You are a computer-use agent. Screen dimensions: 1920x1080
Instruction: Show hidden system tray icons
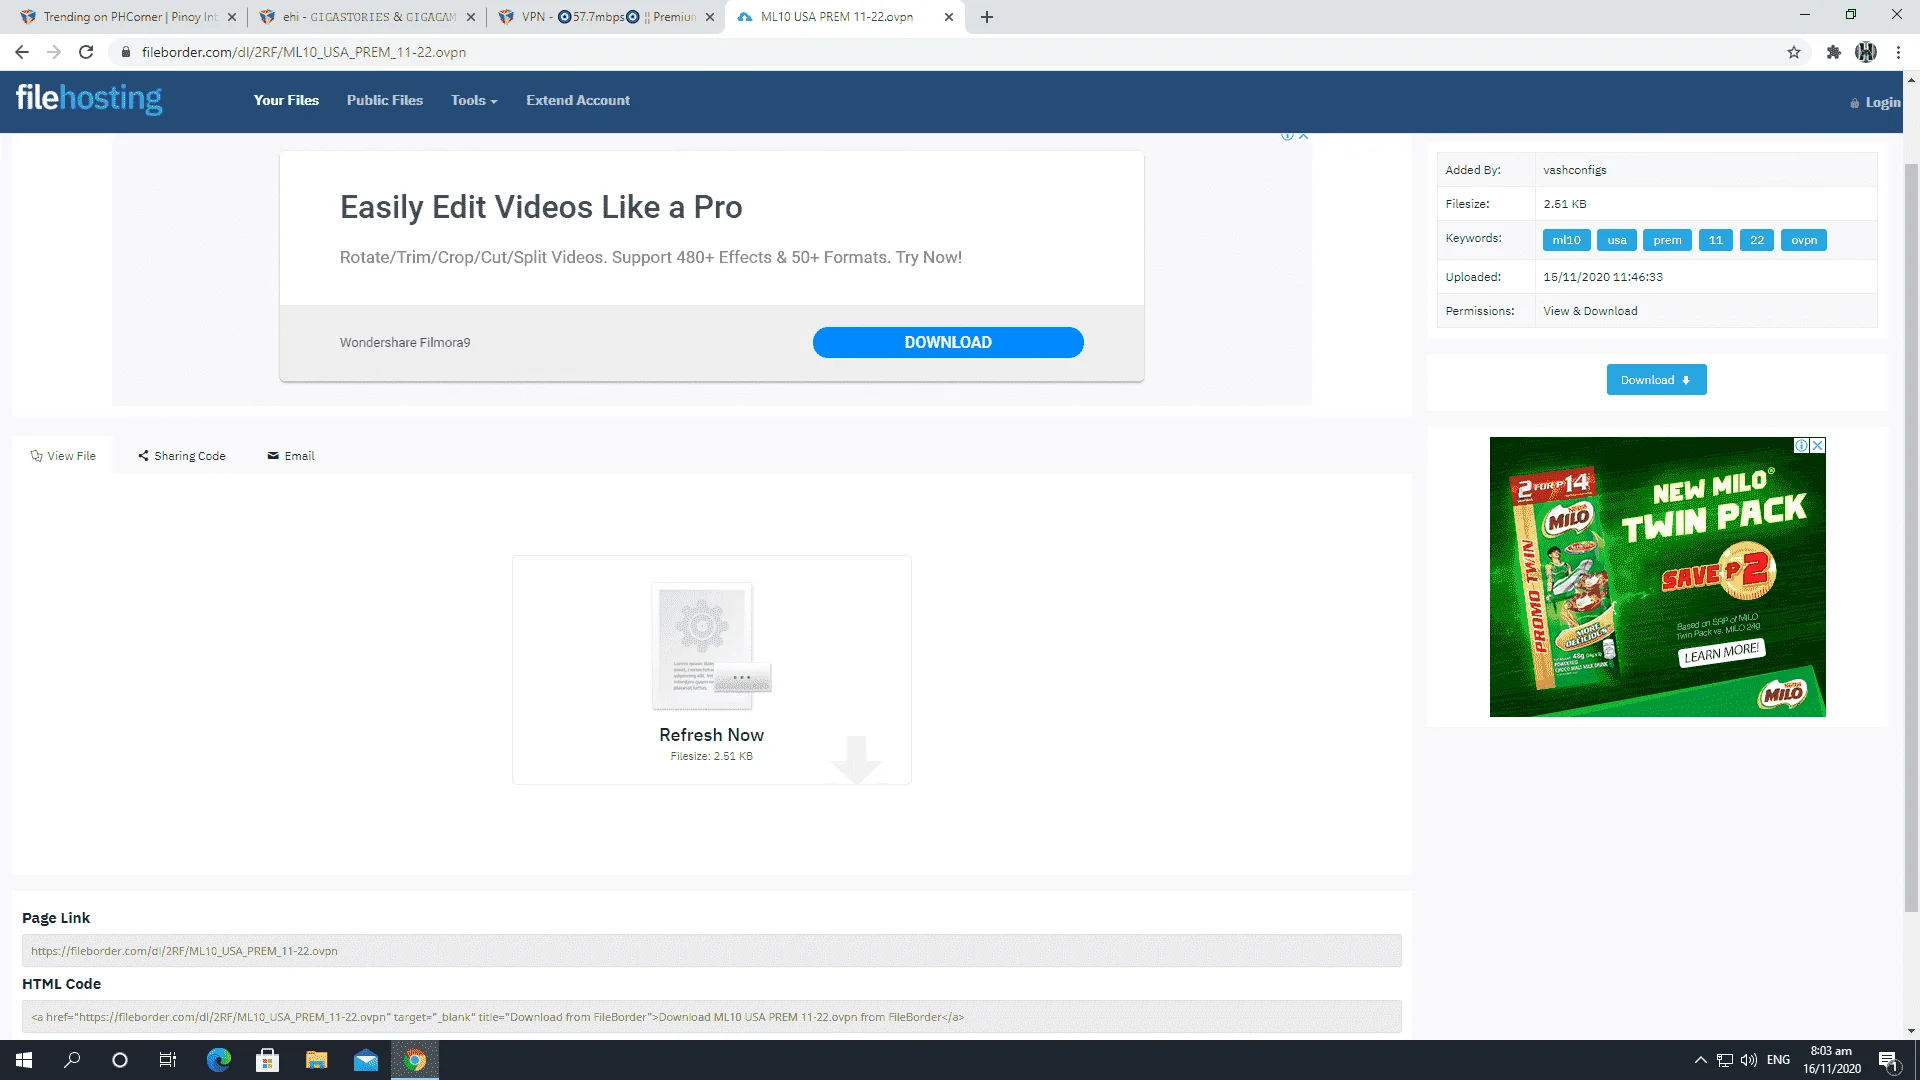click(x=1700, y=1060)
